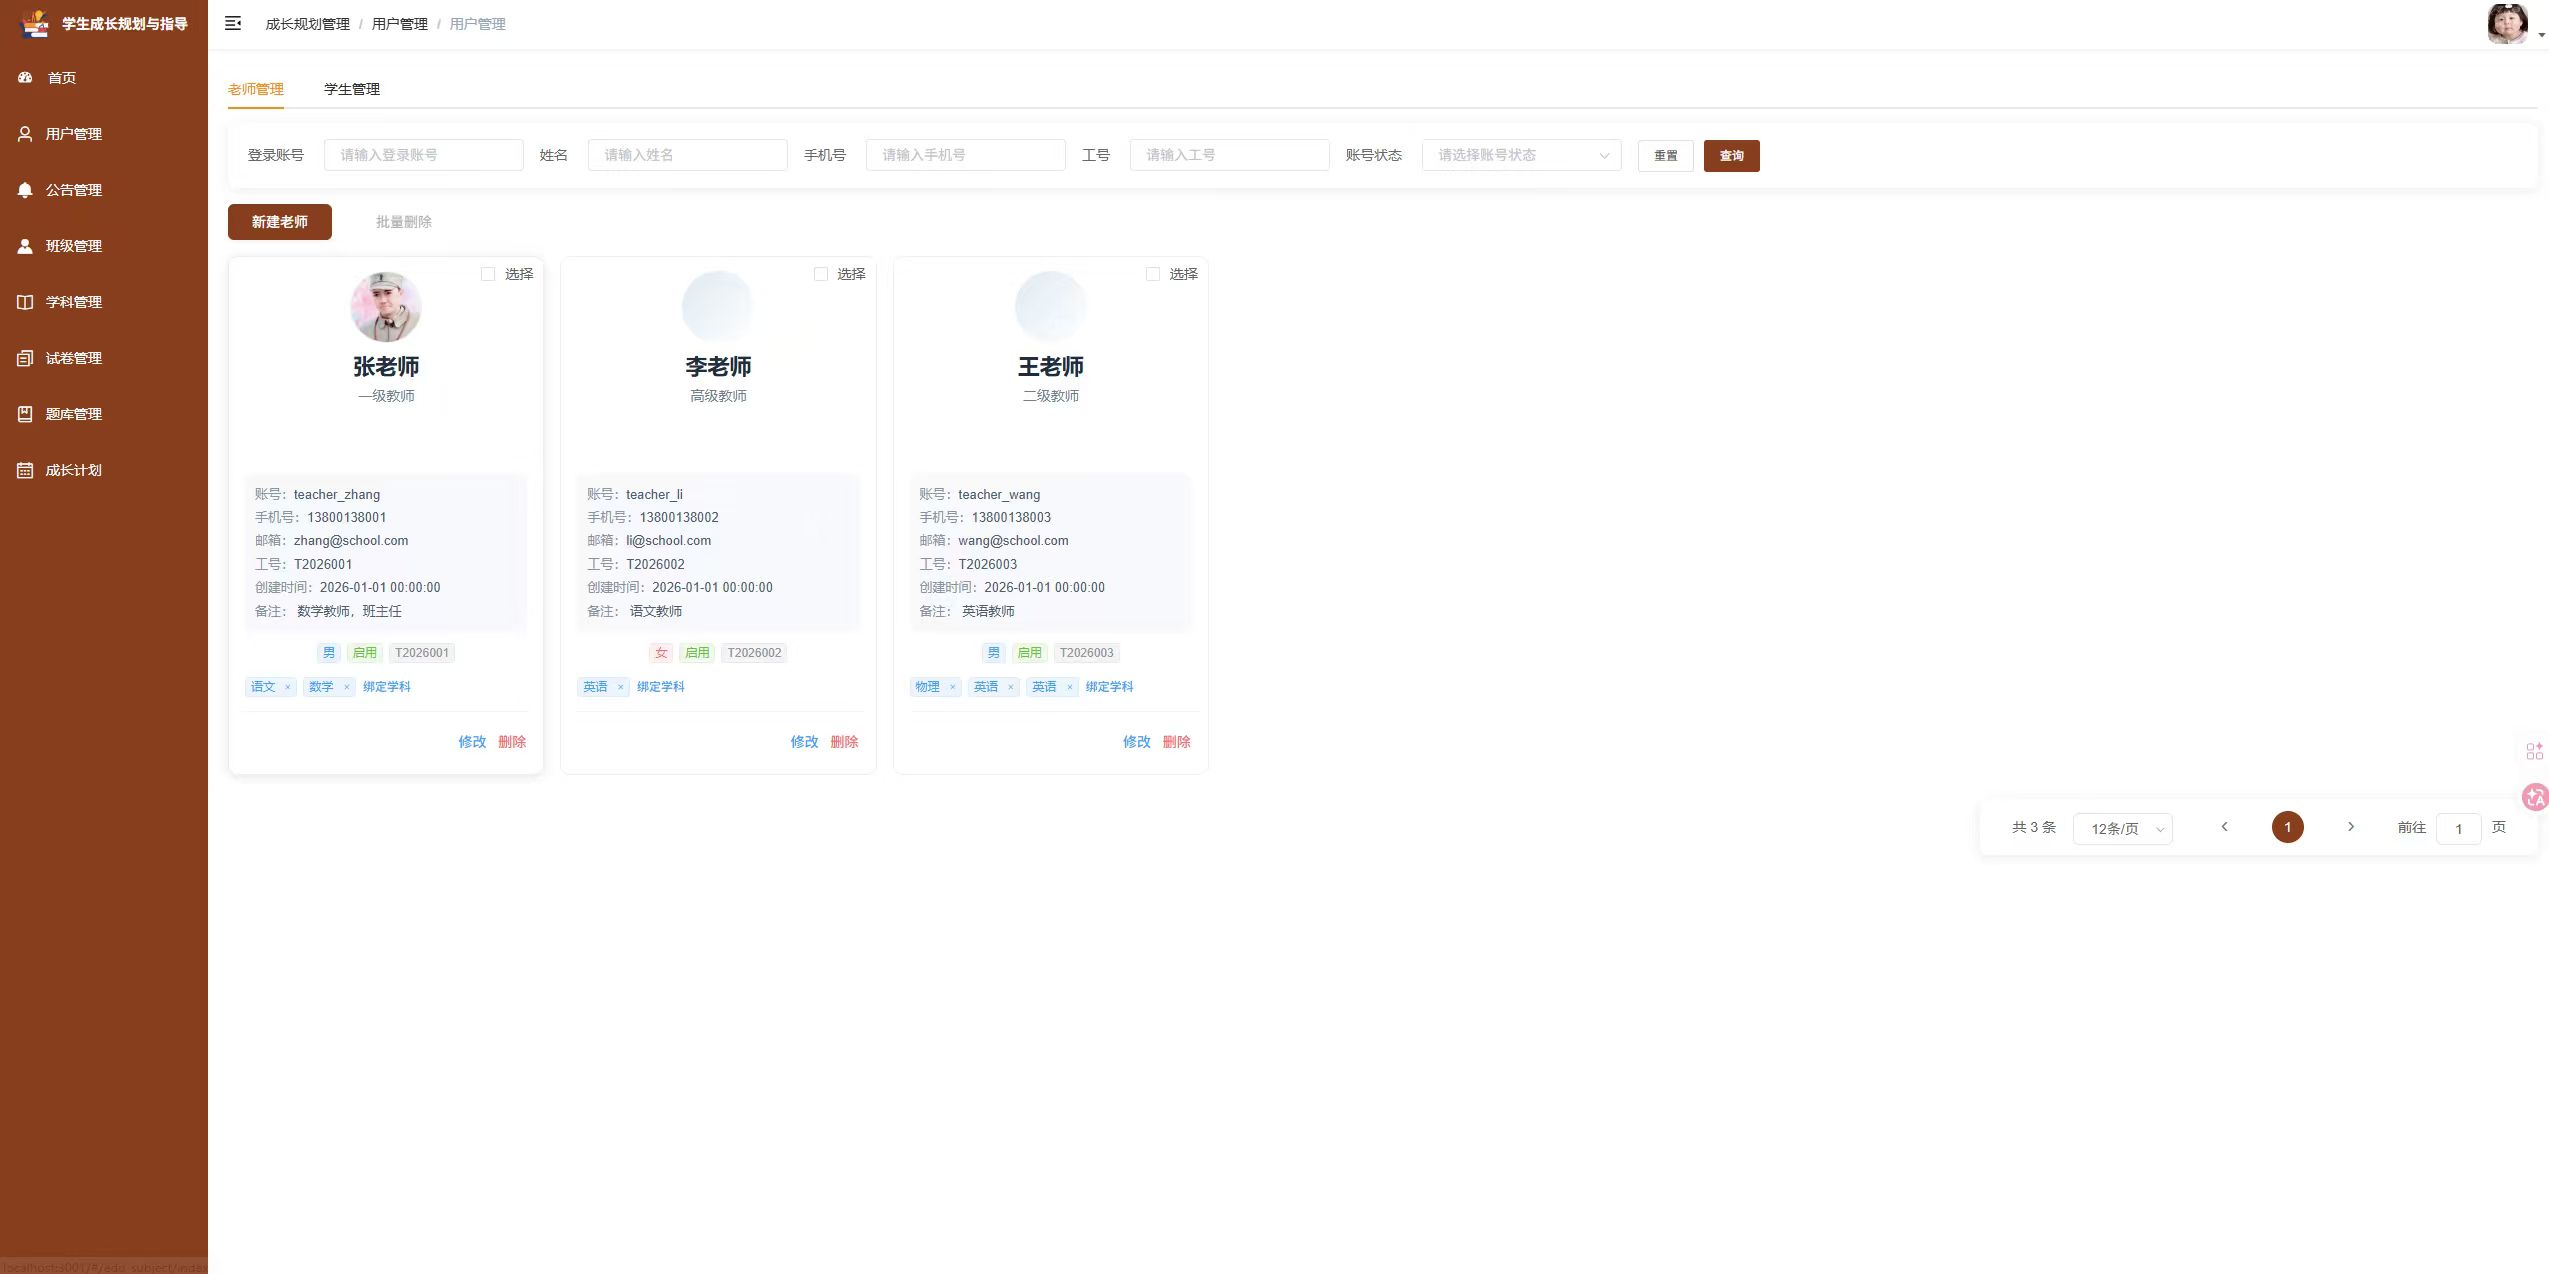The image size is (2549, 1274).
Task: Click the 查询 button
Action: pyautogui.click(x=1732, y=156)
